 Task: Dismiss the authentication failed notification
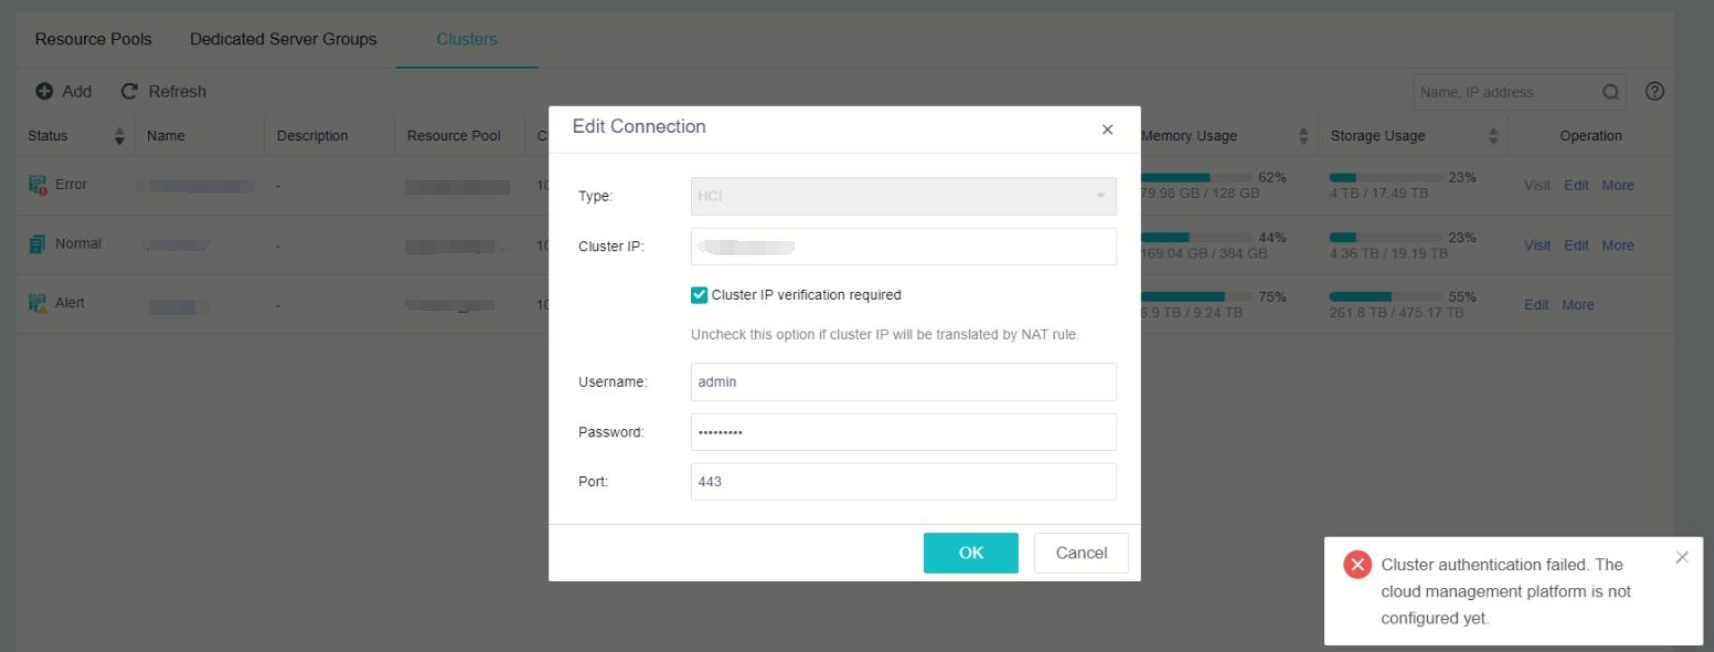pos(1682,557)
